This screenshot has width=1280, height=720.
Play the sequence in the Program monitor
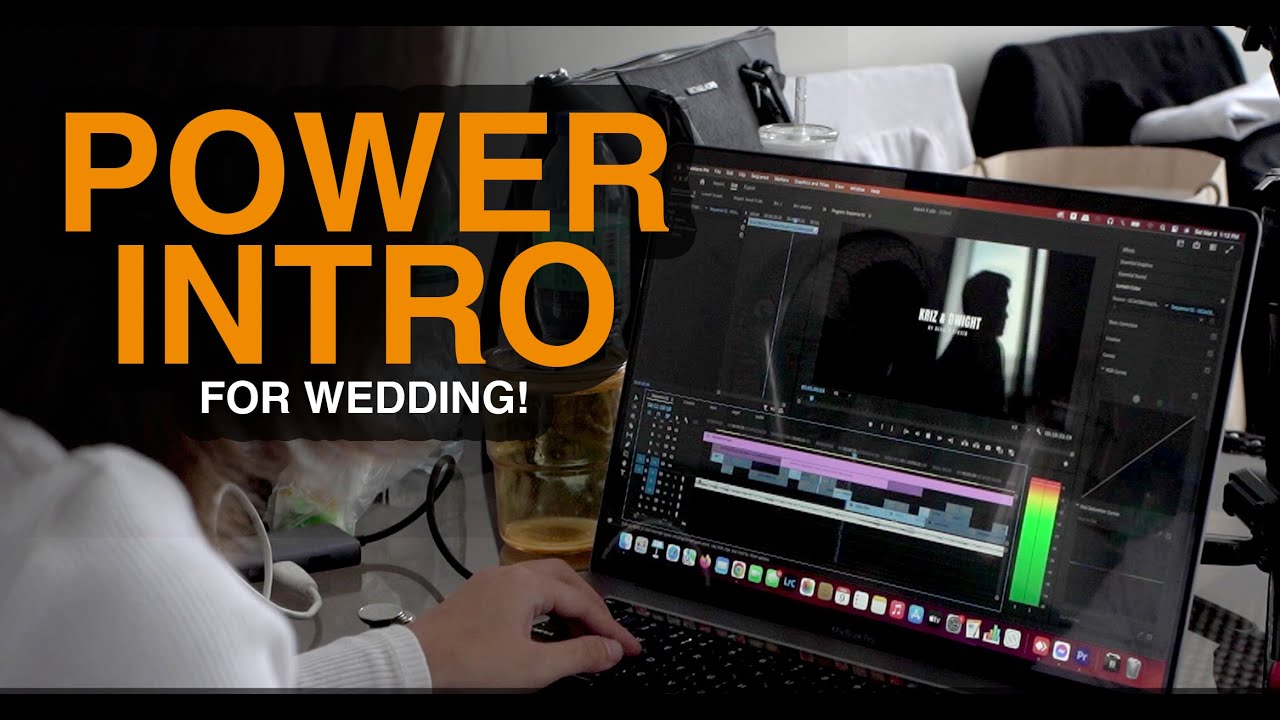click(928, 436)
